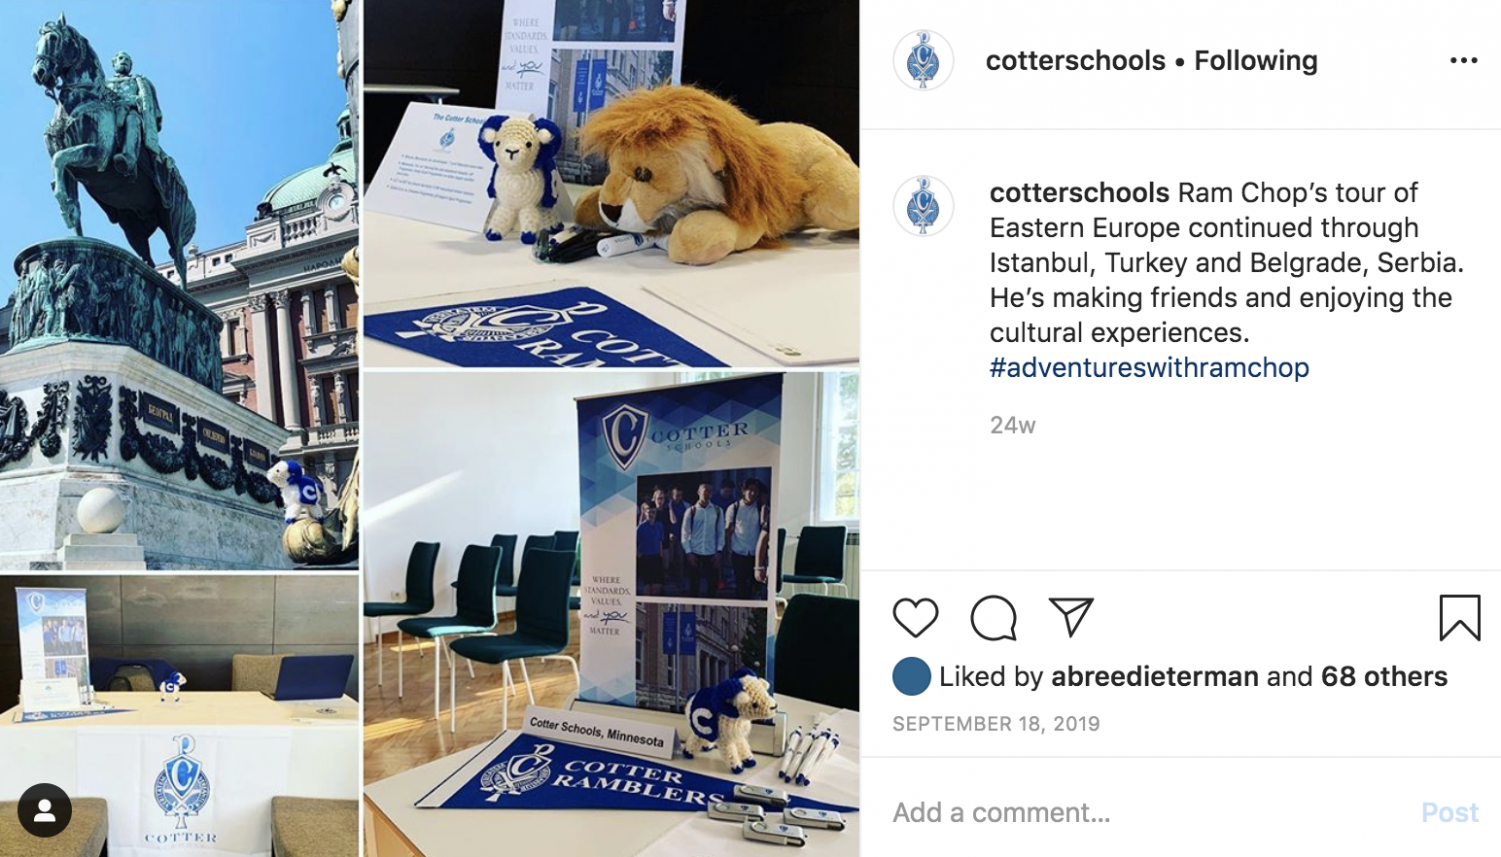Show tagged people via the person icon
1501x857 pixels.
[44, 810]
